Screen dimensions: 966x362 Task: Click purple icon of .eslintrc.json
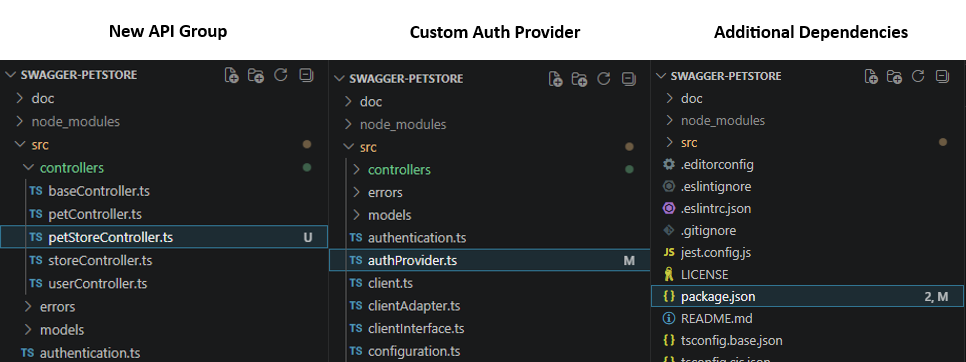tap(668, 208)
